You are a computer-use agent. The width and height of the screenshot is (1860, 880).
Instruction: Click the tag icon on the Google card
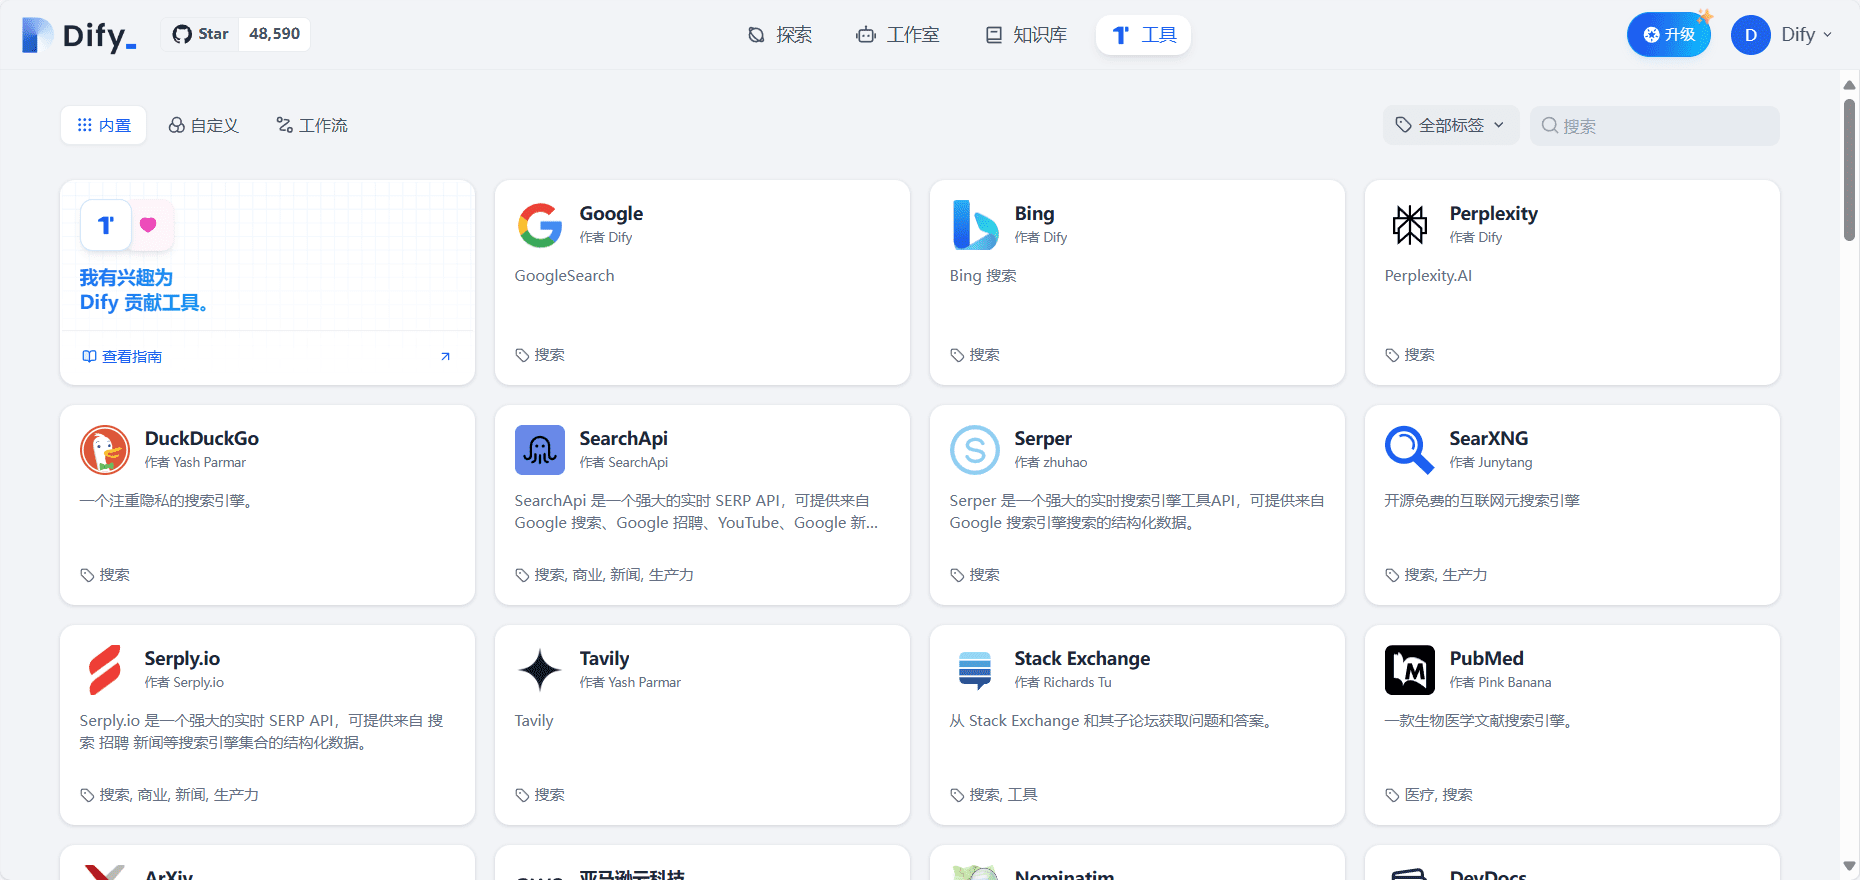click(x=522, y=355)
